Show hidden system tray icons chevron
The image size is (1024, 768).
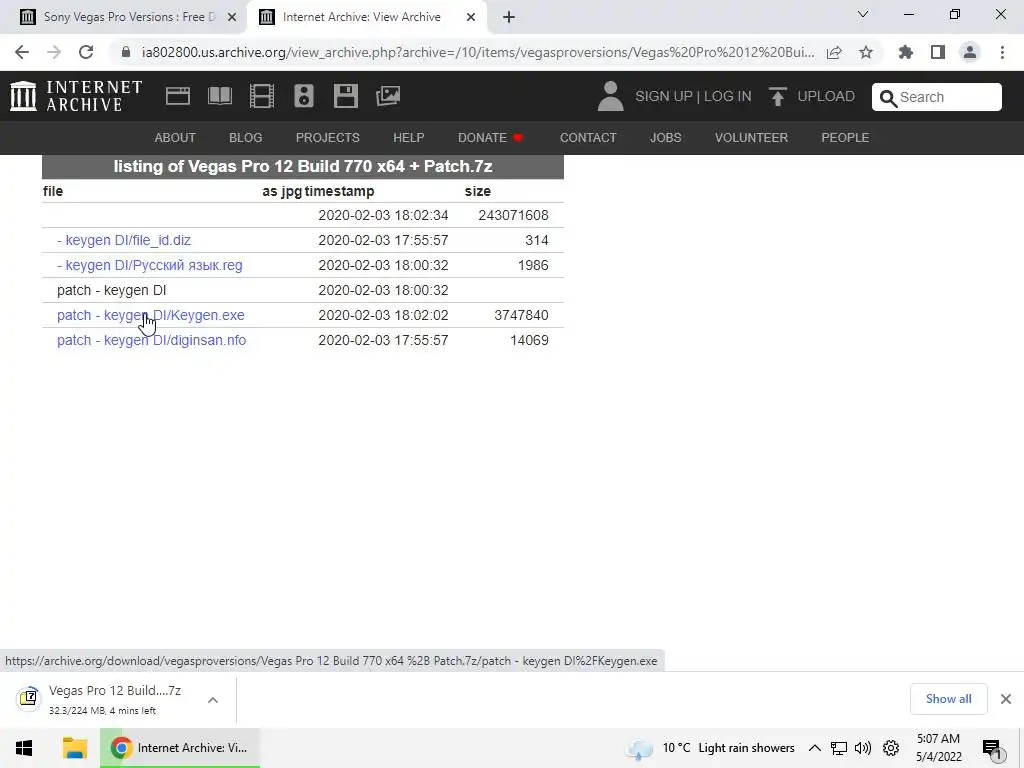click(814, 748)
